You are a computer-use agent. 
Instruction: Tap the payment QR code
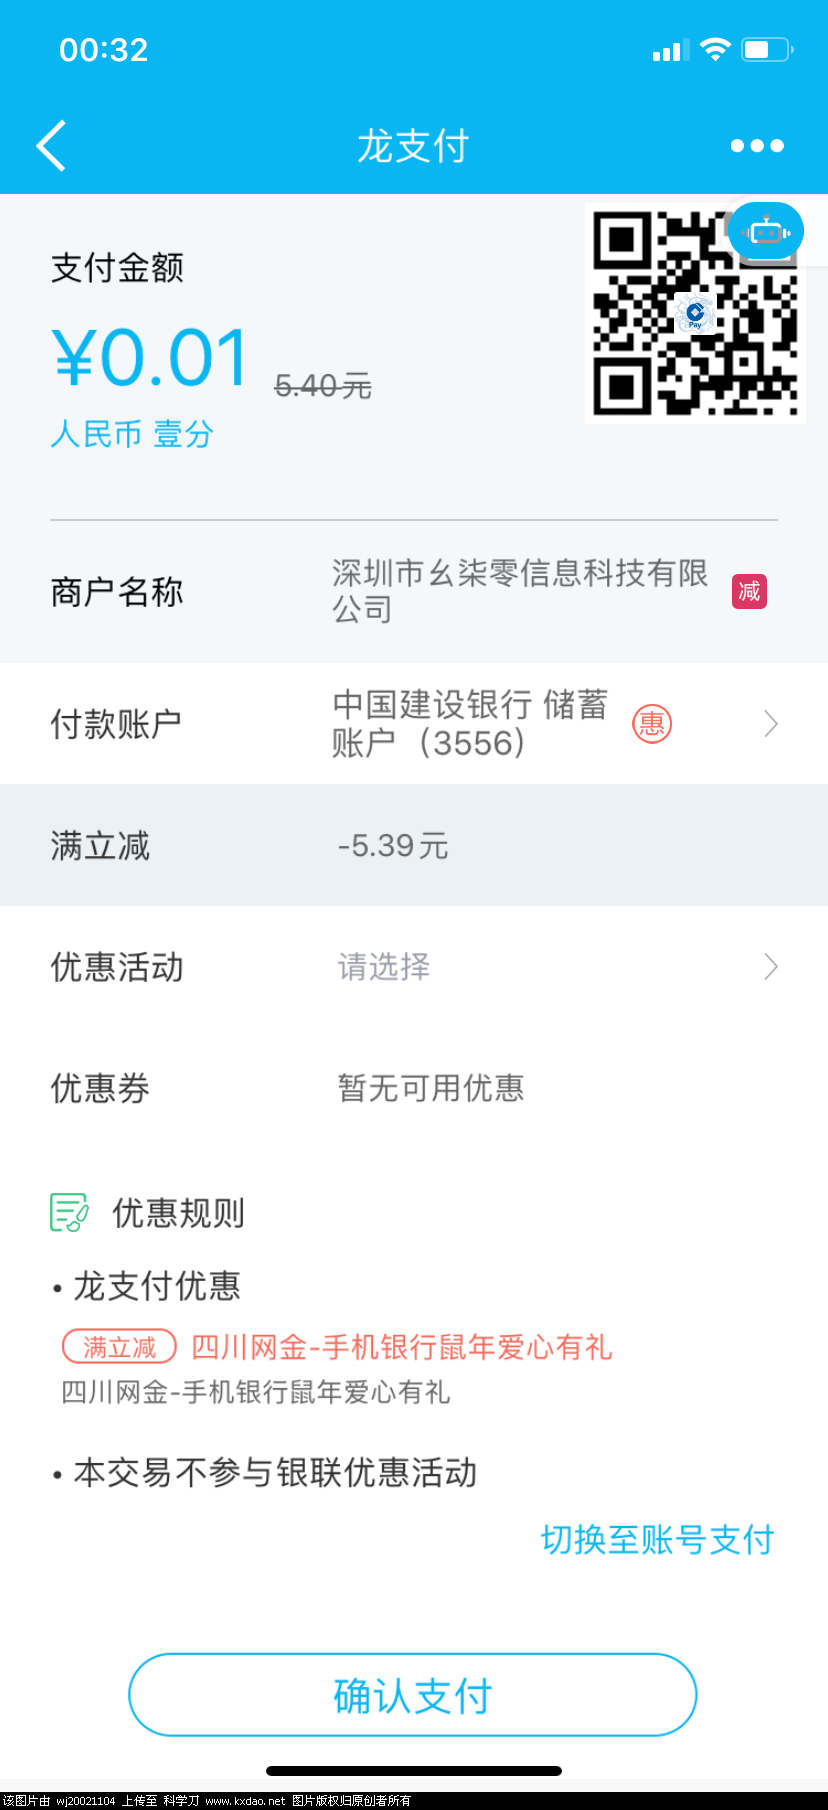pos(695,313)
